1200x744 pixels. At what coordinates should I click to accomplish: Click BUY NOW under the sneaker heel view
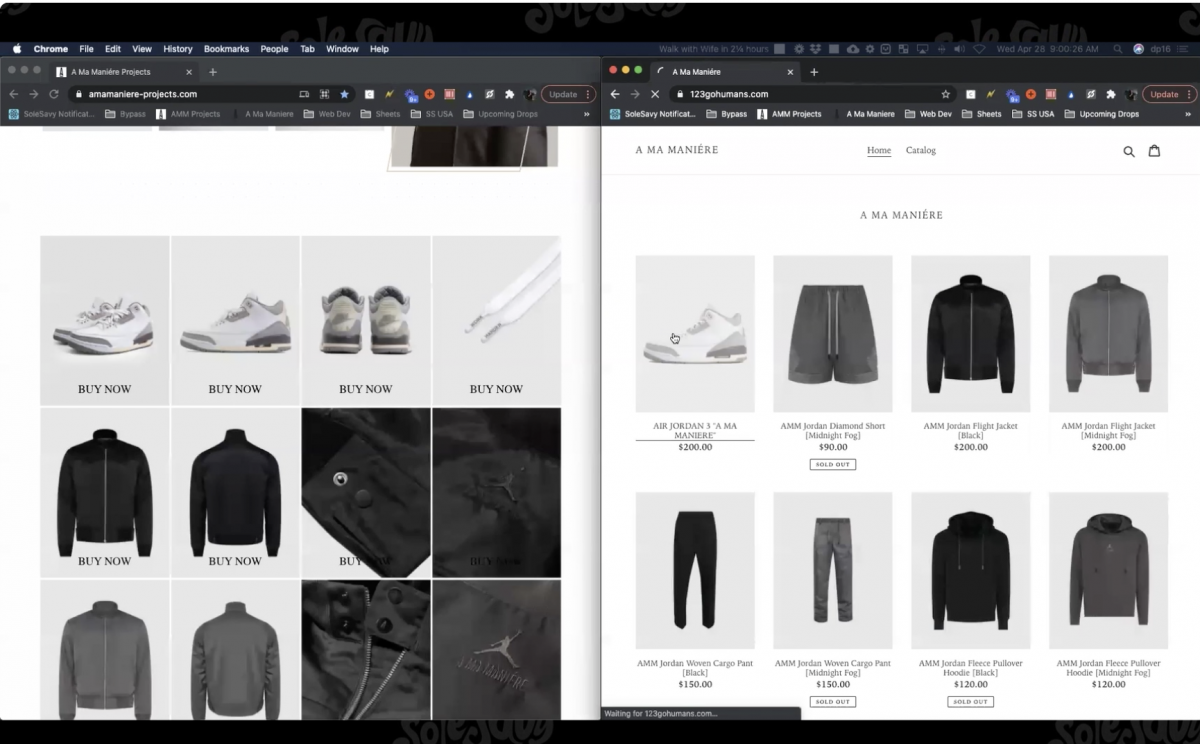click(366, 389)
